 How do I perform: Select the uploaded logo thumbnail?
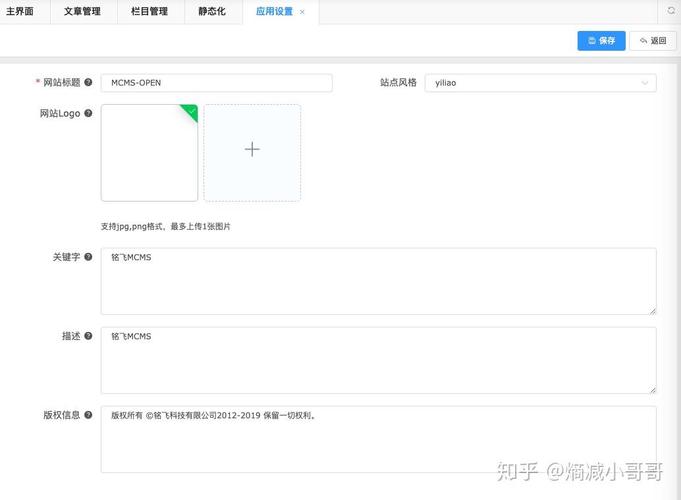click(x=149, y=152)
